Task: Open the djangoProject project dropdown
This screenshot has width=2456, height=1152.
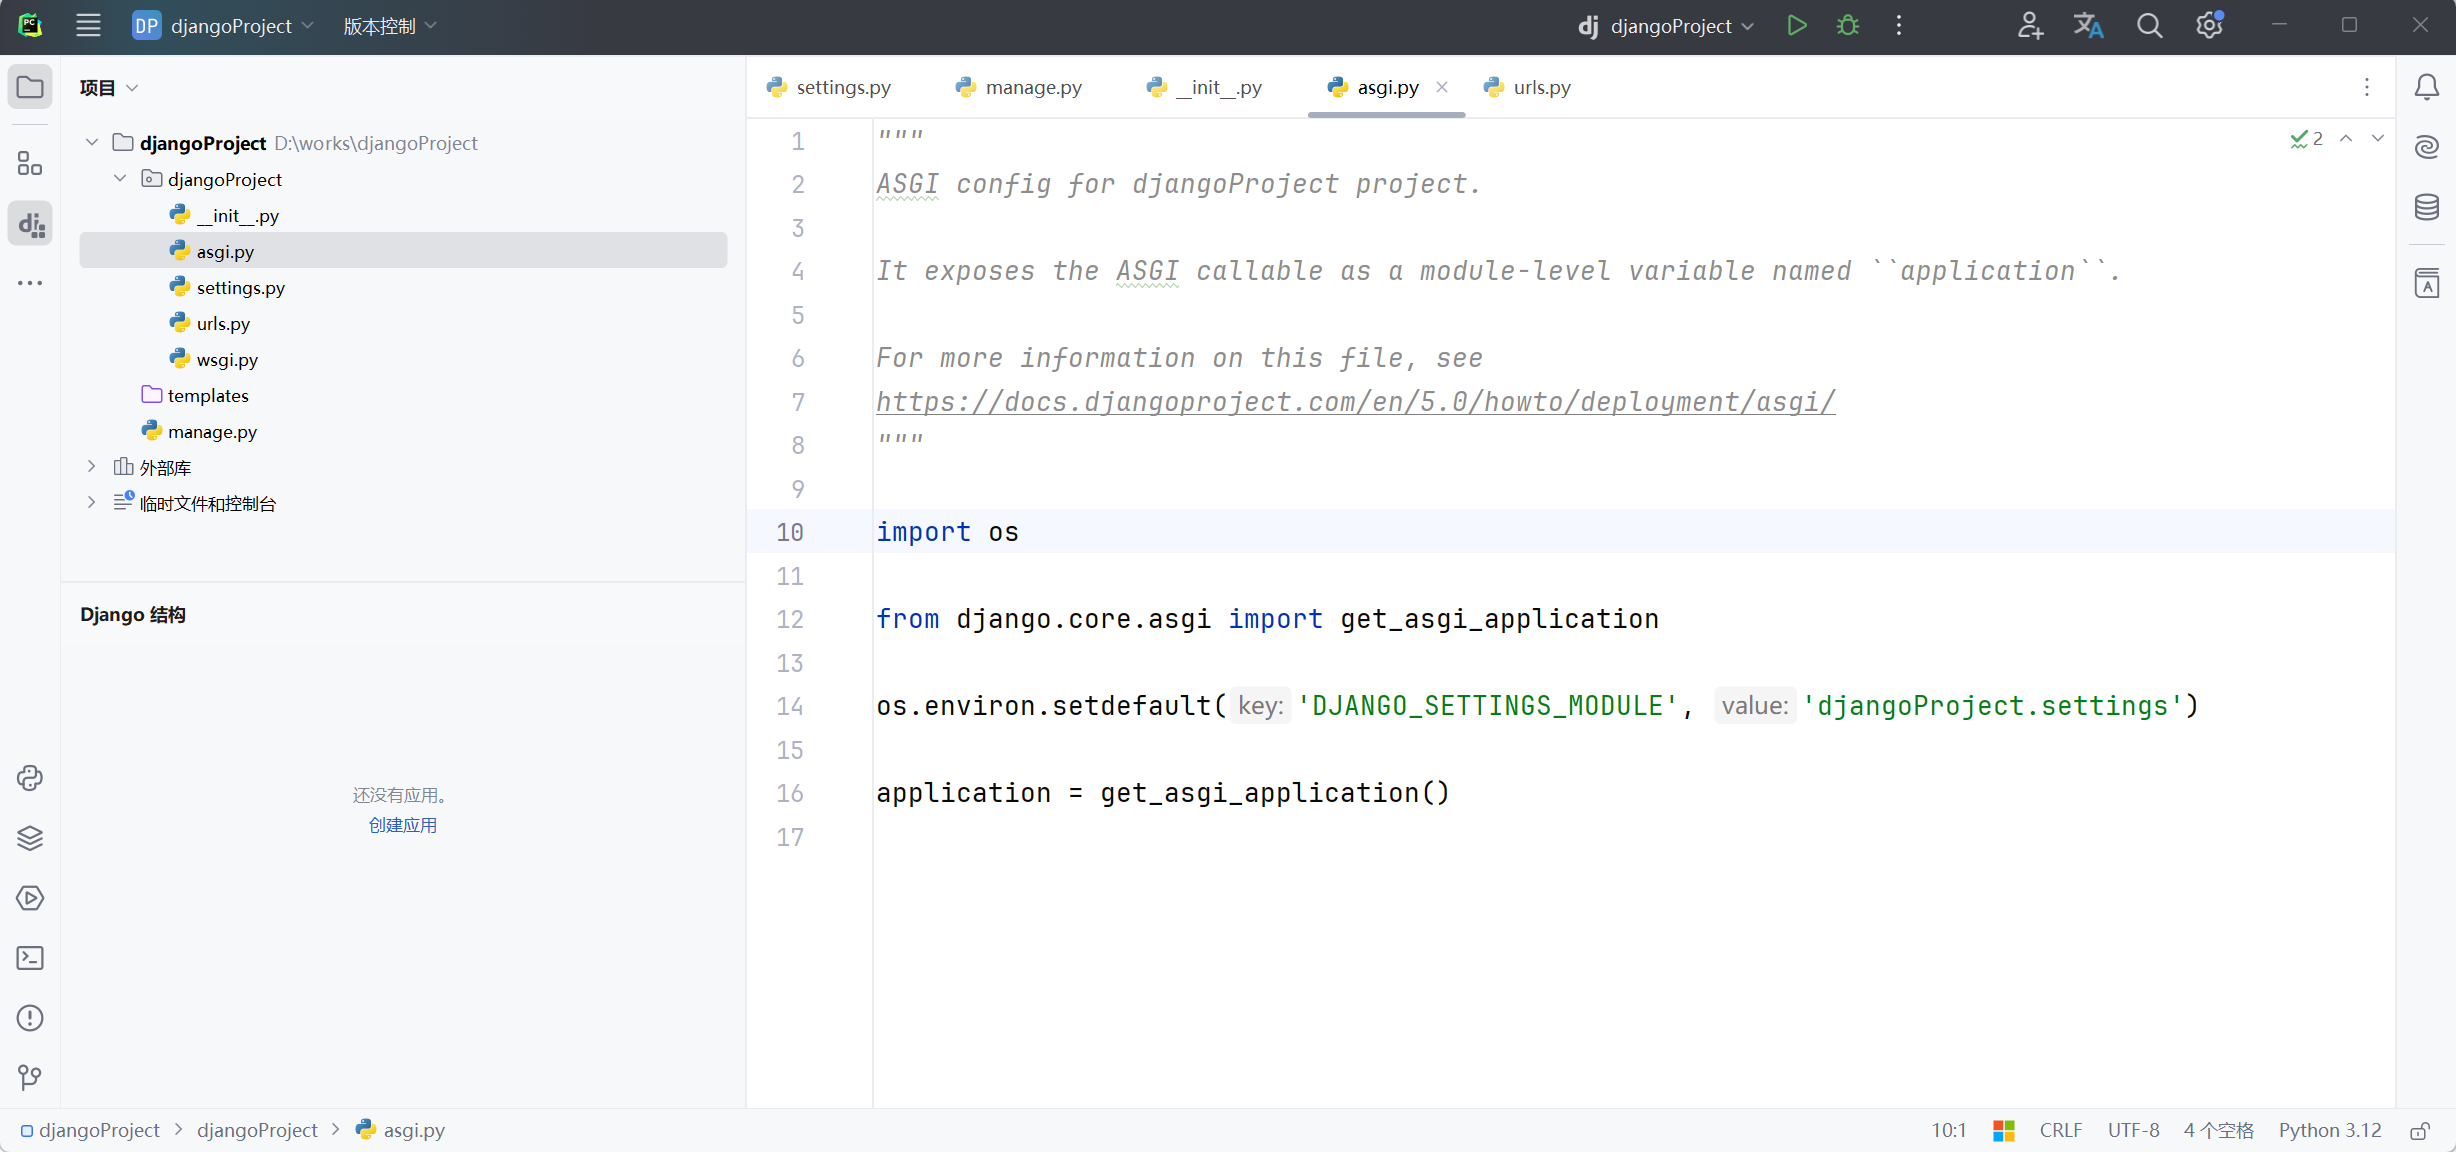Action: pos(224,26)
